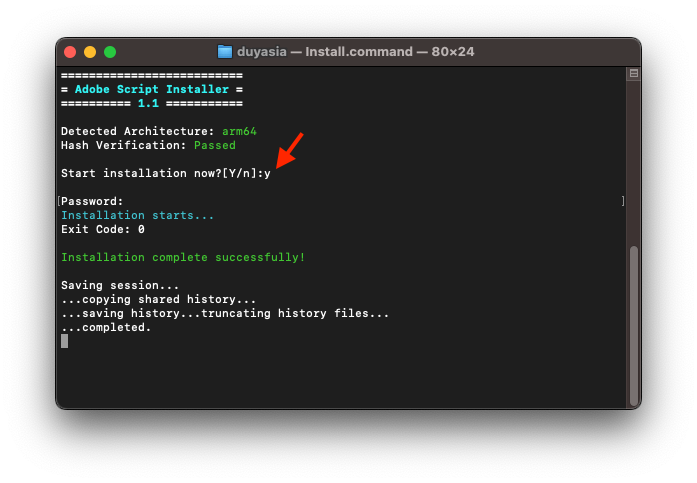Click the split pane icon above the scrollbar
This screenshot has height=483, width=697.
634,73
